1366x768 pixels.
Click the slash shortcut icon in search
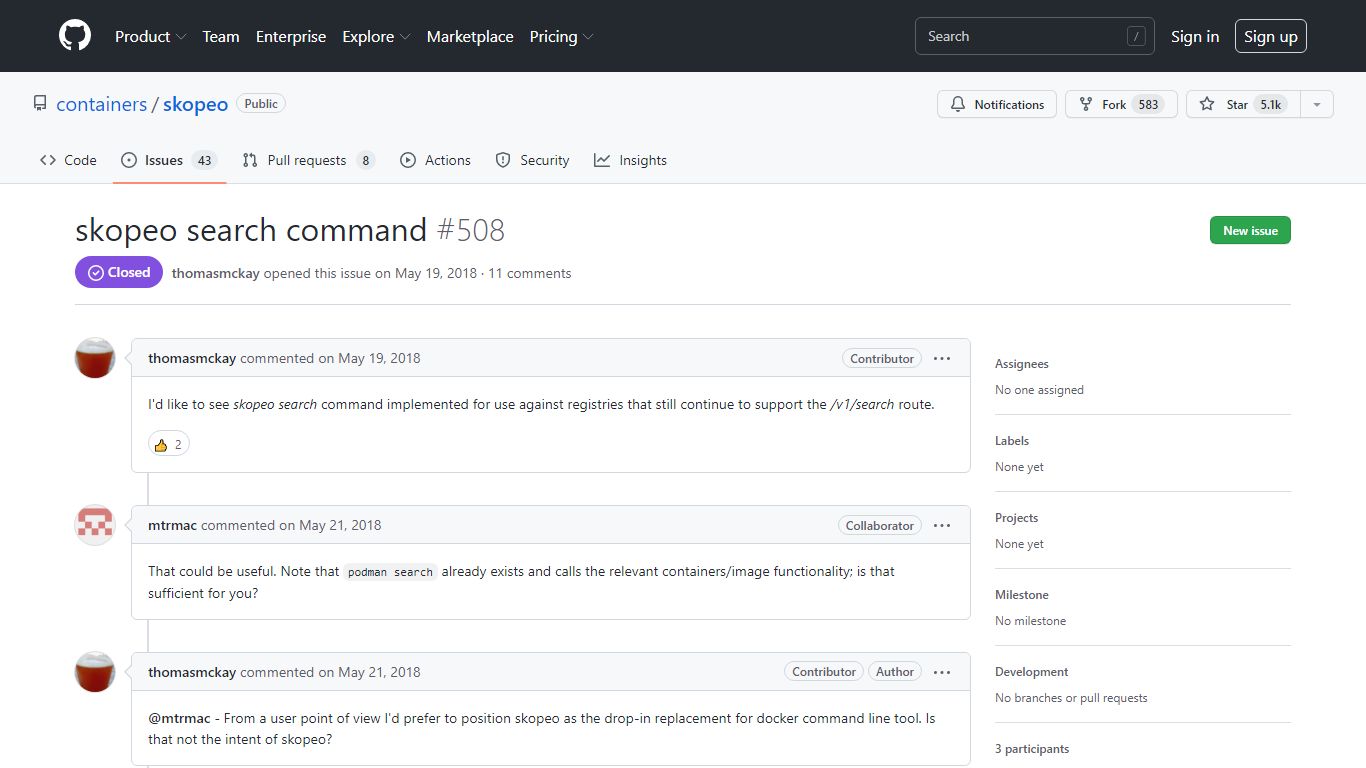pyautogui.click(x=1136, y=37)
